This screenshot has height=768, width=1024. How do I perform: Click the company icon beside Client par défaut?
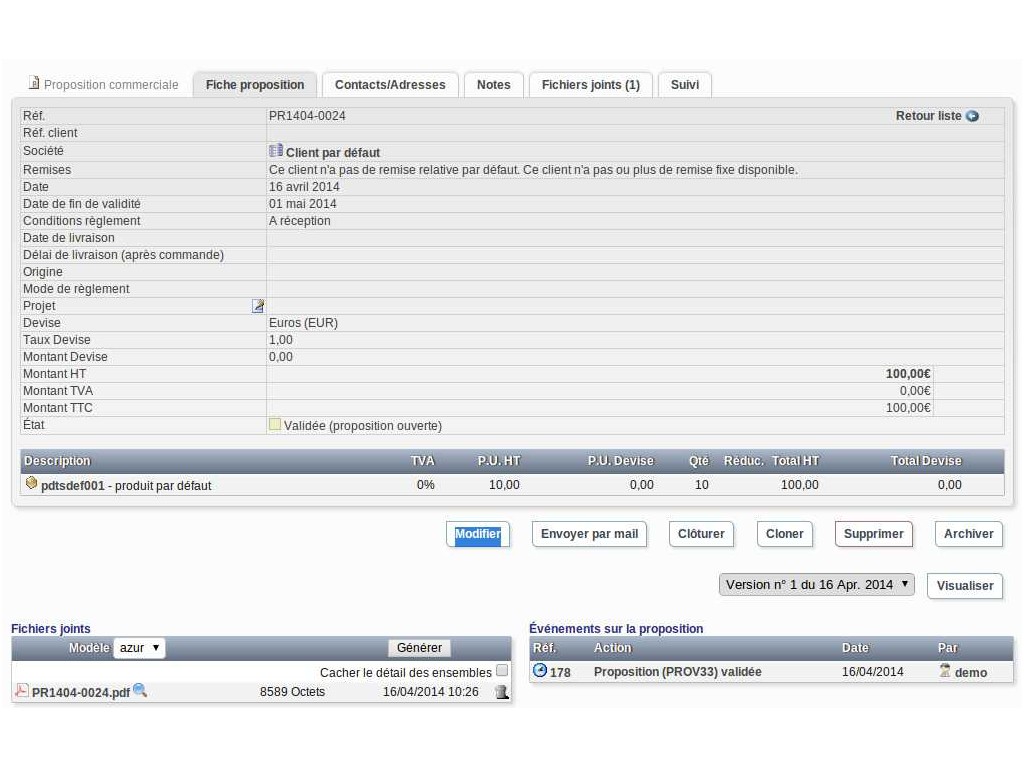(x=276, y=151)
